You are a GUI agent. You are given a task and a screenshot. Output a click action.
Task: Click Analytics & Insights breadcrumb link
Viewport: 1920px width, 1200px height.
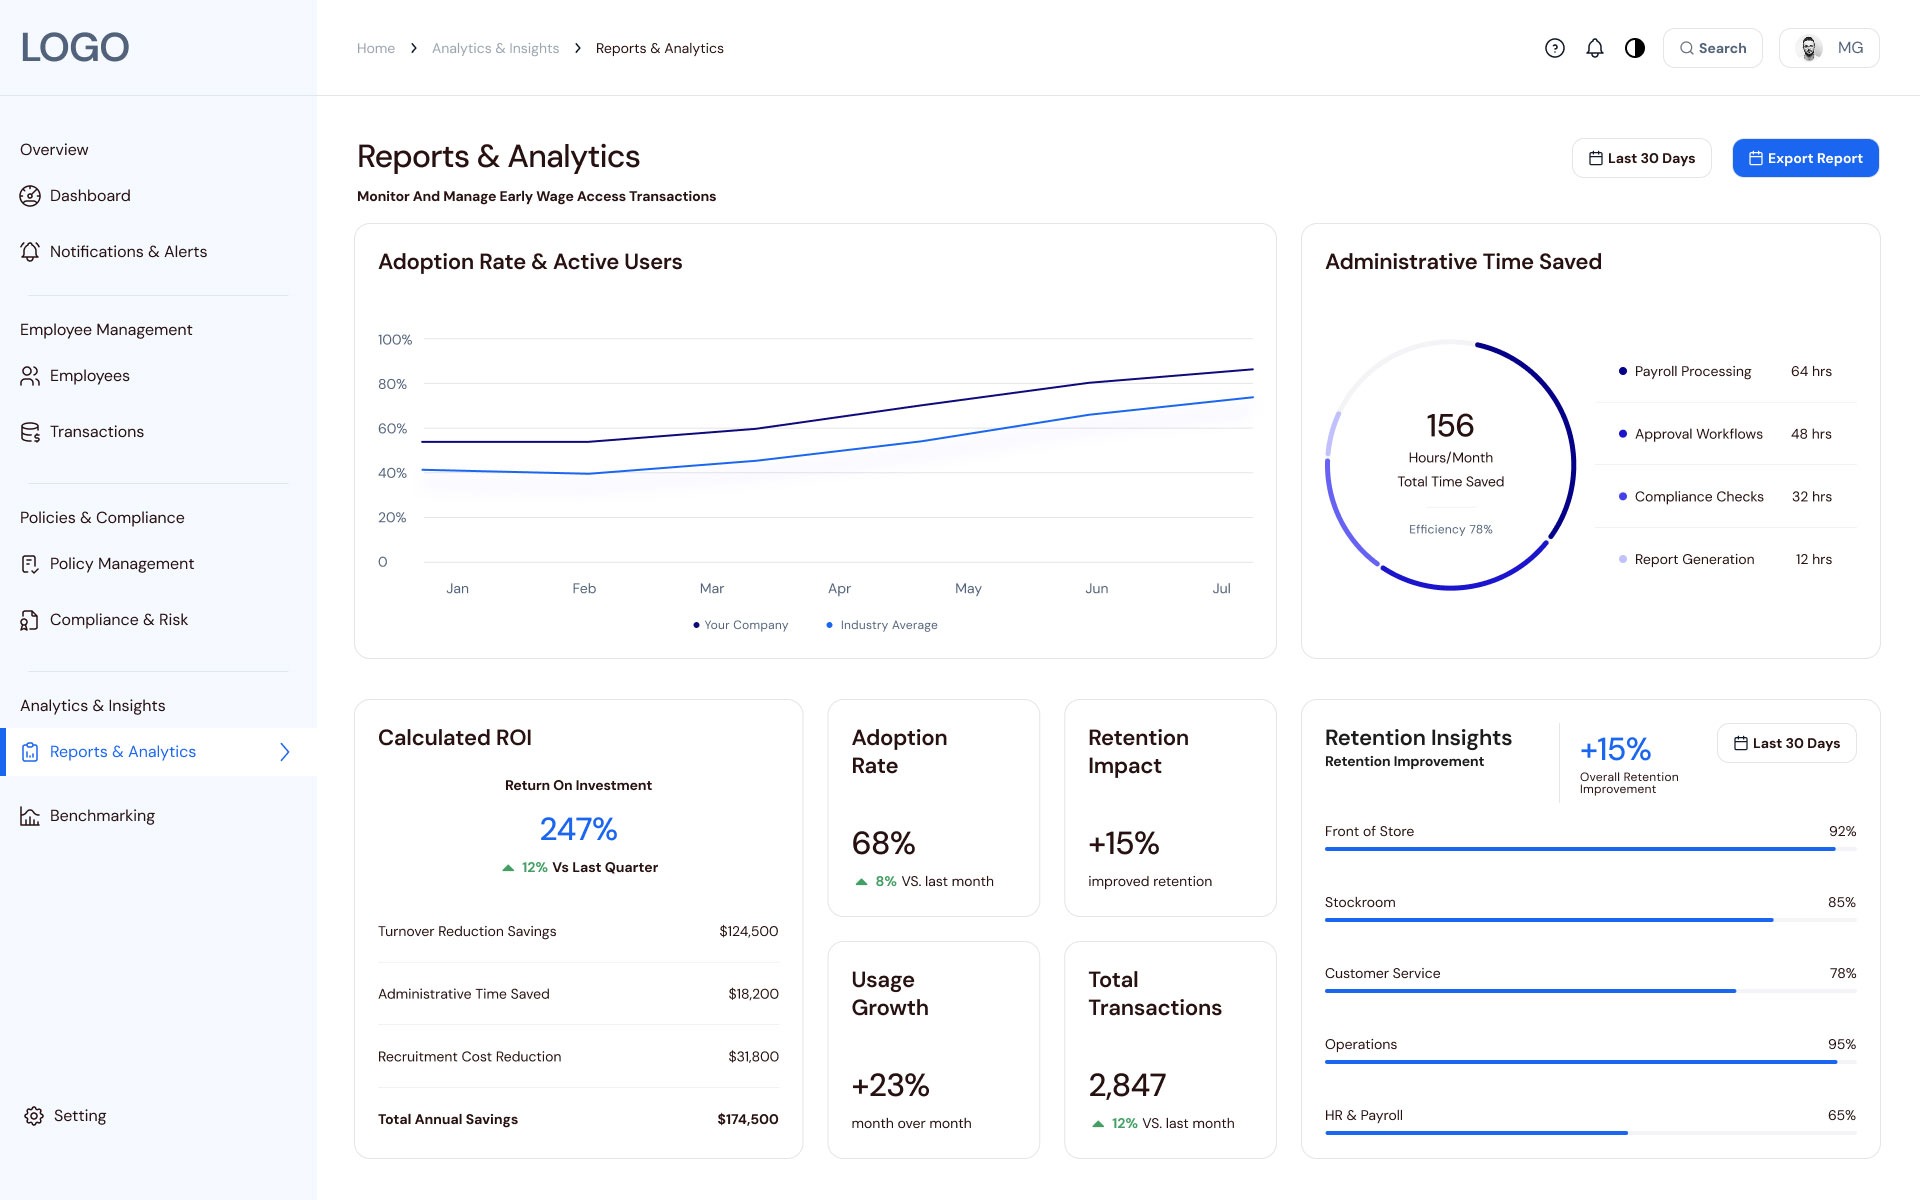(495, 48)
